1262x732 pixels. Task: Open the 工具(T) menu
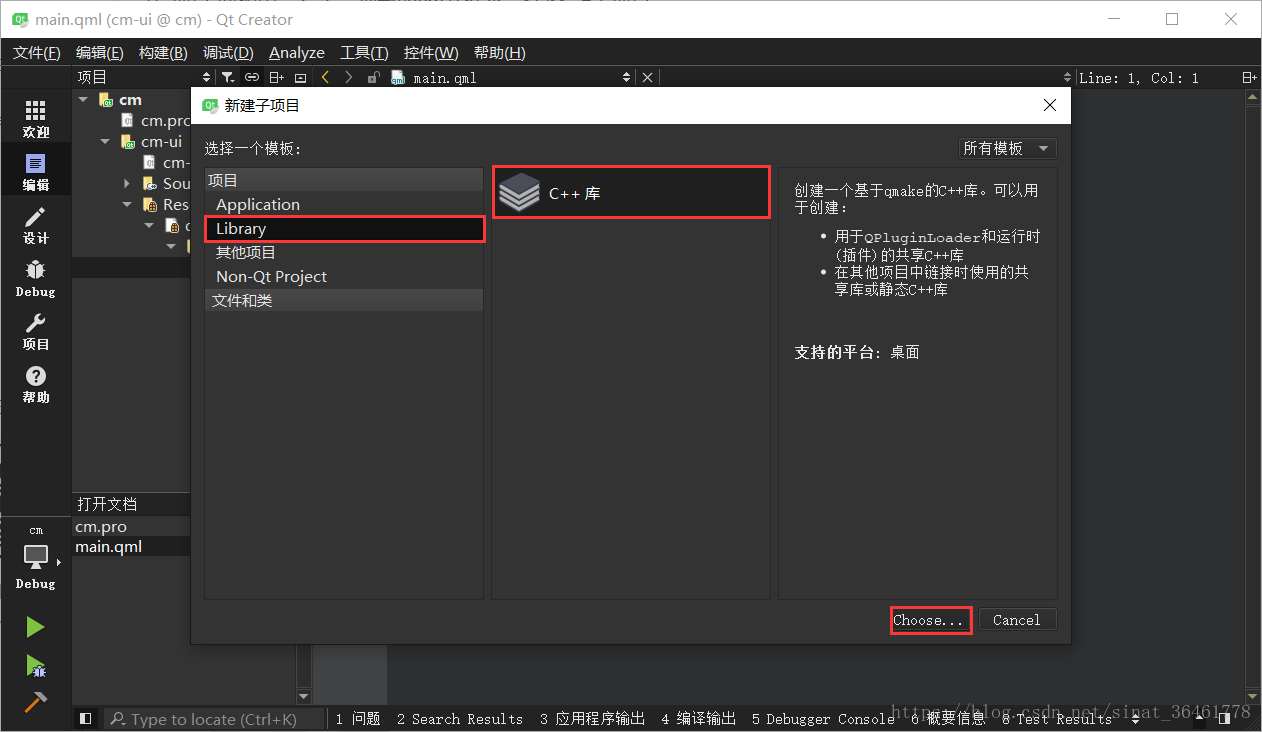(364, 53)
